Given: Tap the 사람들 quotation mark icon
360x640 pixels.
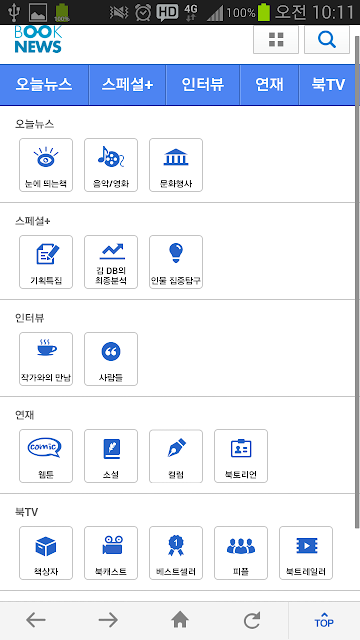Looking at the screenshot, I should point(111,359).
